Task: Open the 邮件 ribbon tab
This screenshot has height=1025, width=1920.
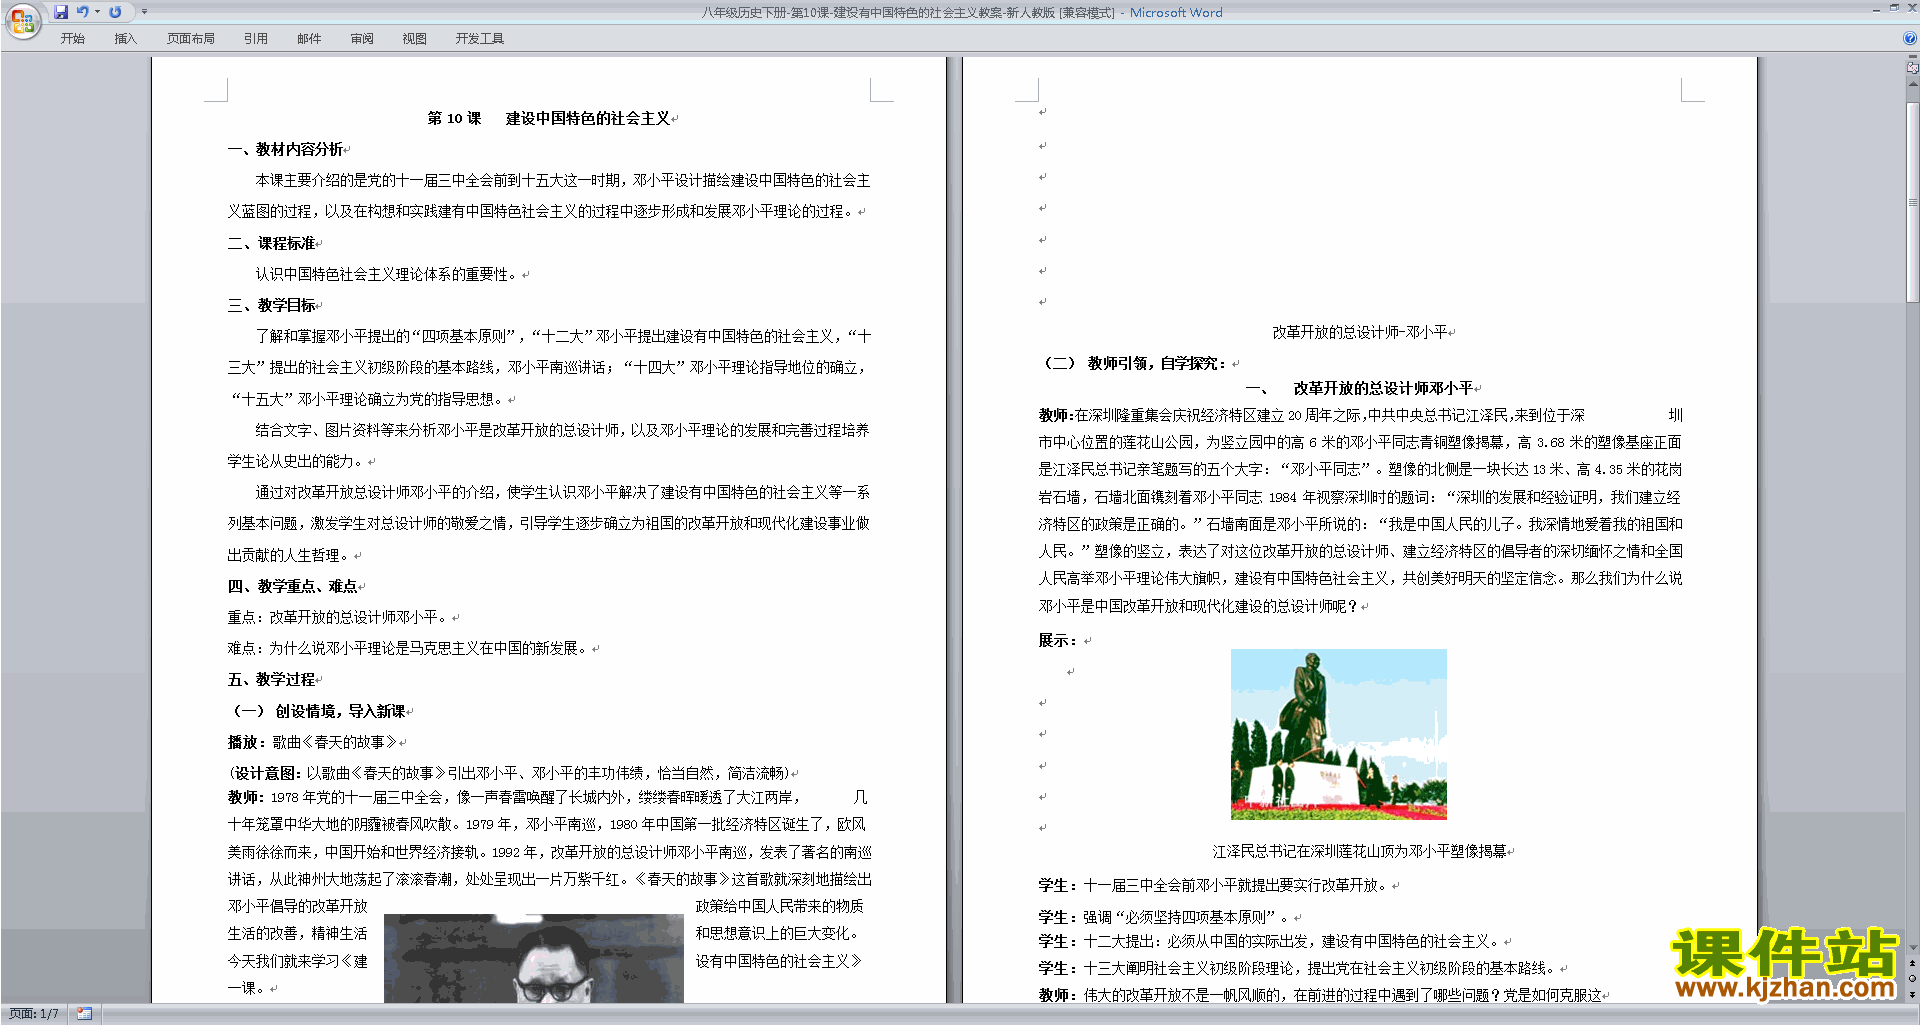Action: [x=309, y=39]
